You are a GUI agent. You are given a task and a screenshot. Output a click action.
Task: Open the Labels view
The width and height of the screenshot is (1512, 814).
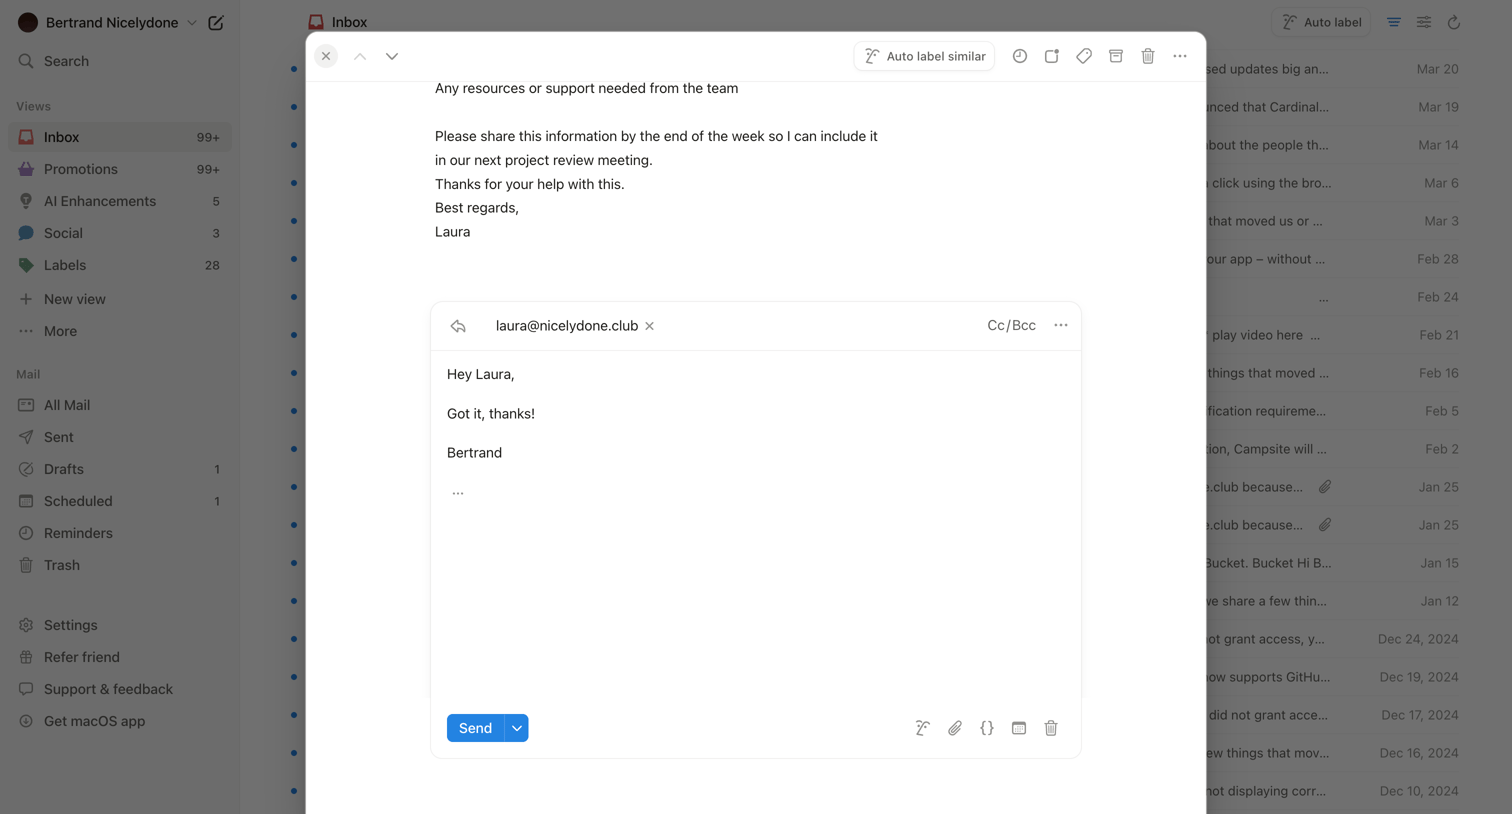120,265
